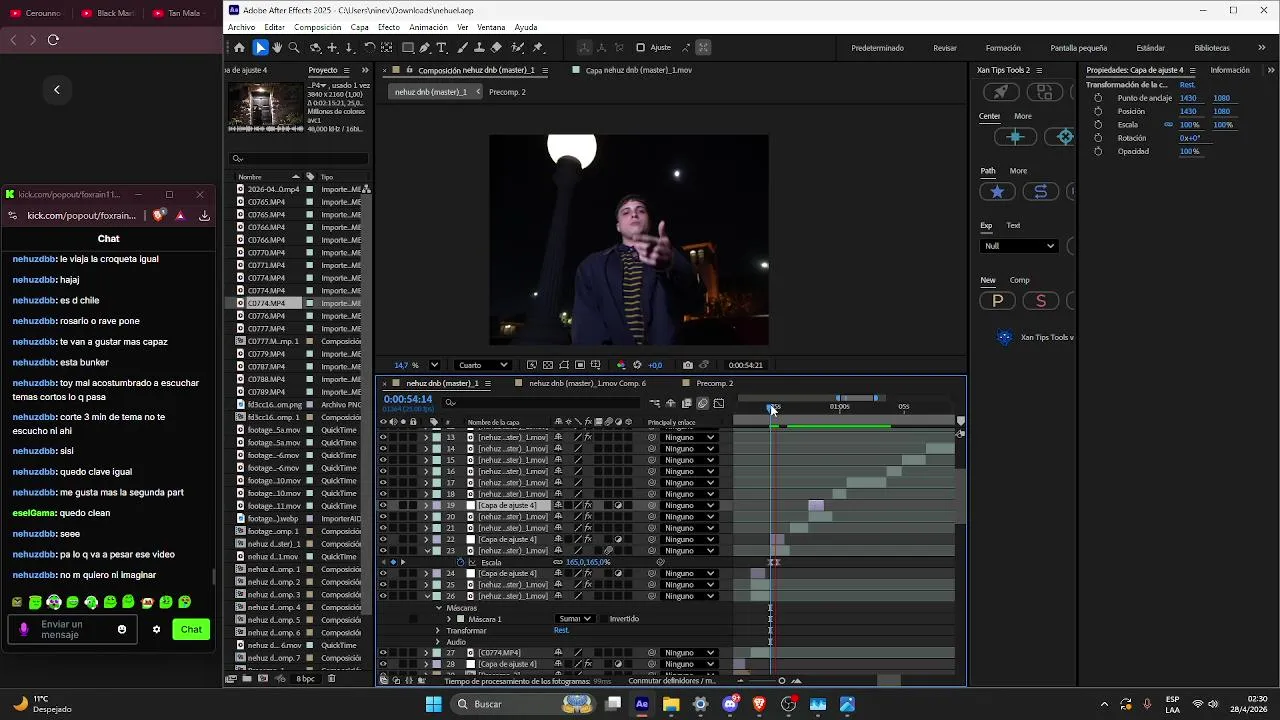Viewport: 1280px width, 720px height.
Task: Hide layer 19 Capa de ajuste 4
Action: [383, 506]
